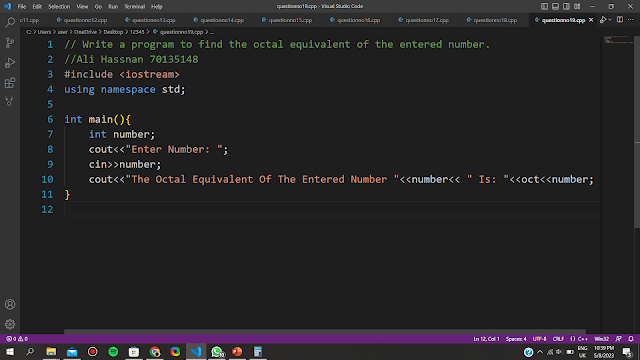This screenshot has height=360, width=640.
Task: Change encoding via UTF-8 status
Action: click(x=539, y=339)
